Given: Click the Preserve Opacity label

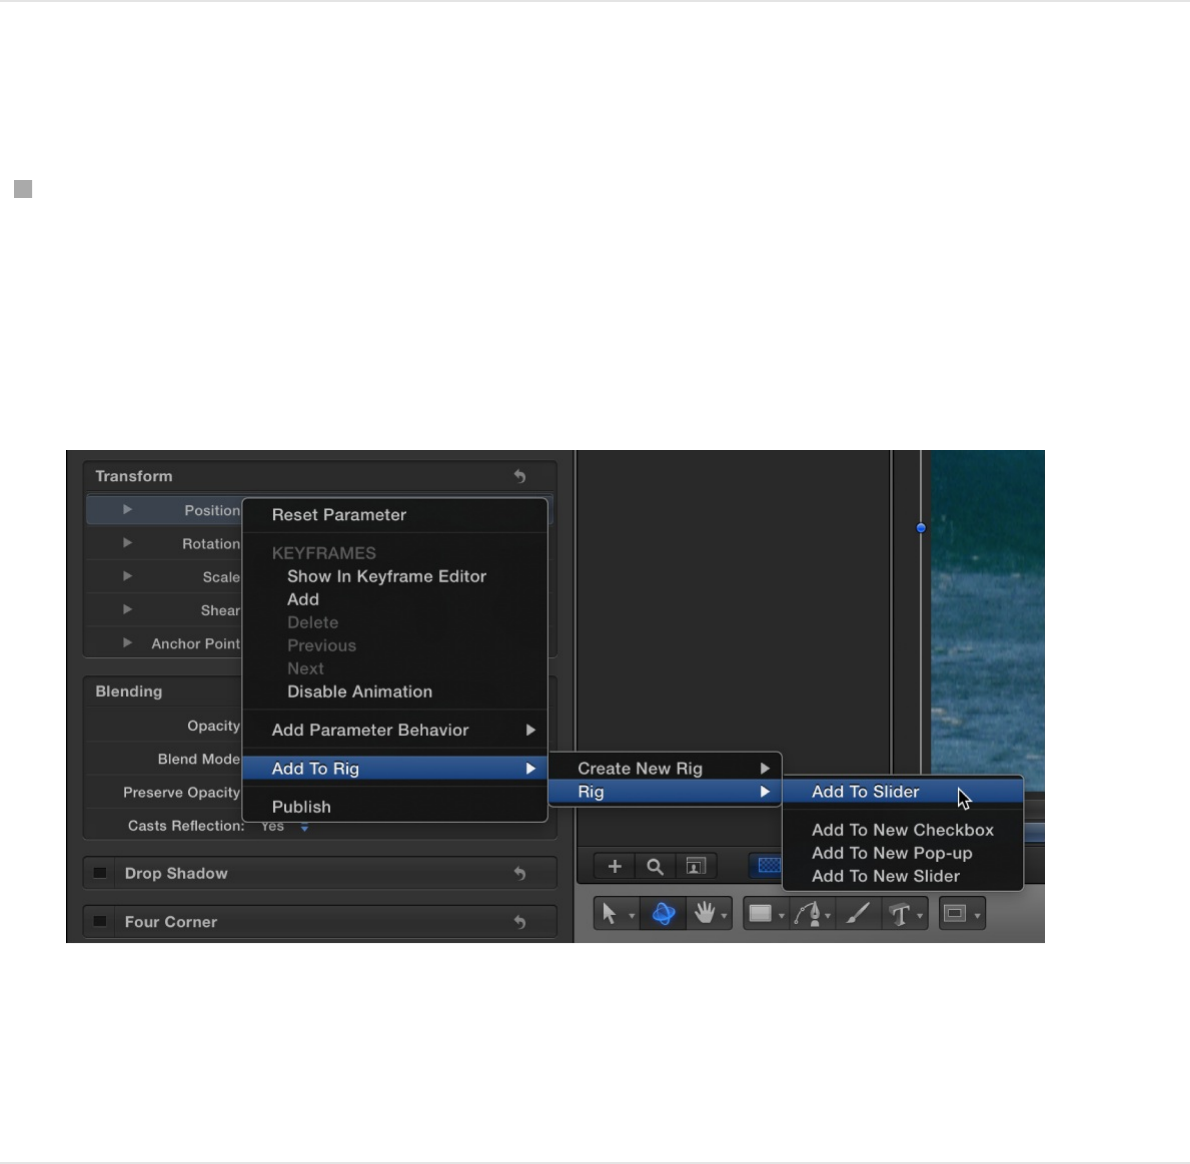Looking at the screenshot, I should (181, 793).
